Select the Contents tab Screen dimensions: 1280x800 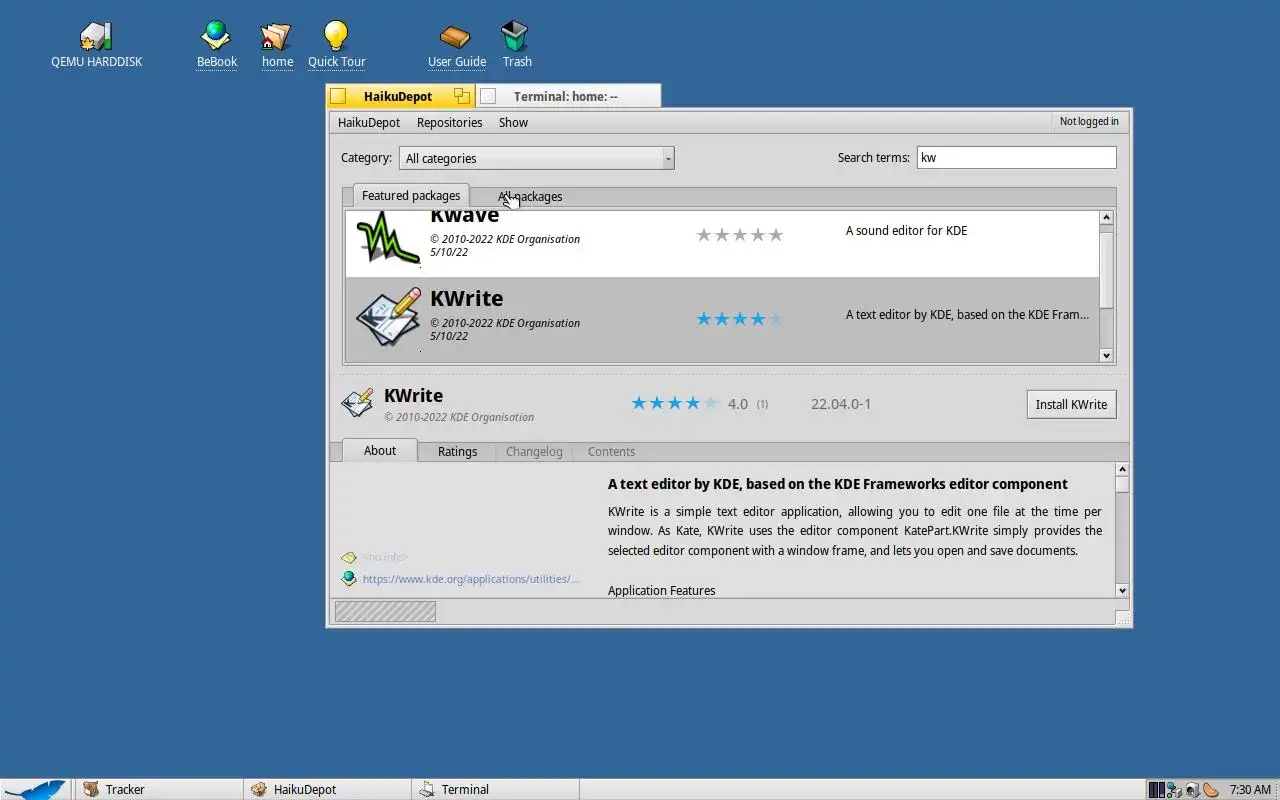pos(611,451)
